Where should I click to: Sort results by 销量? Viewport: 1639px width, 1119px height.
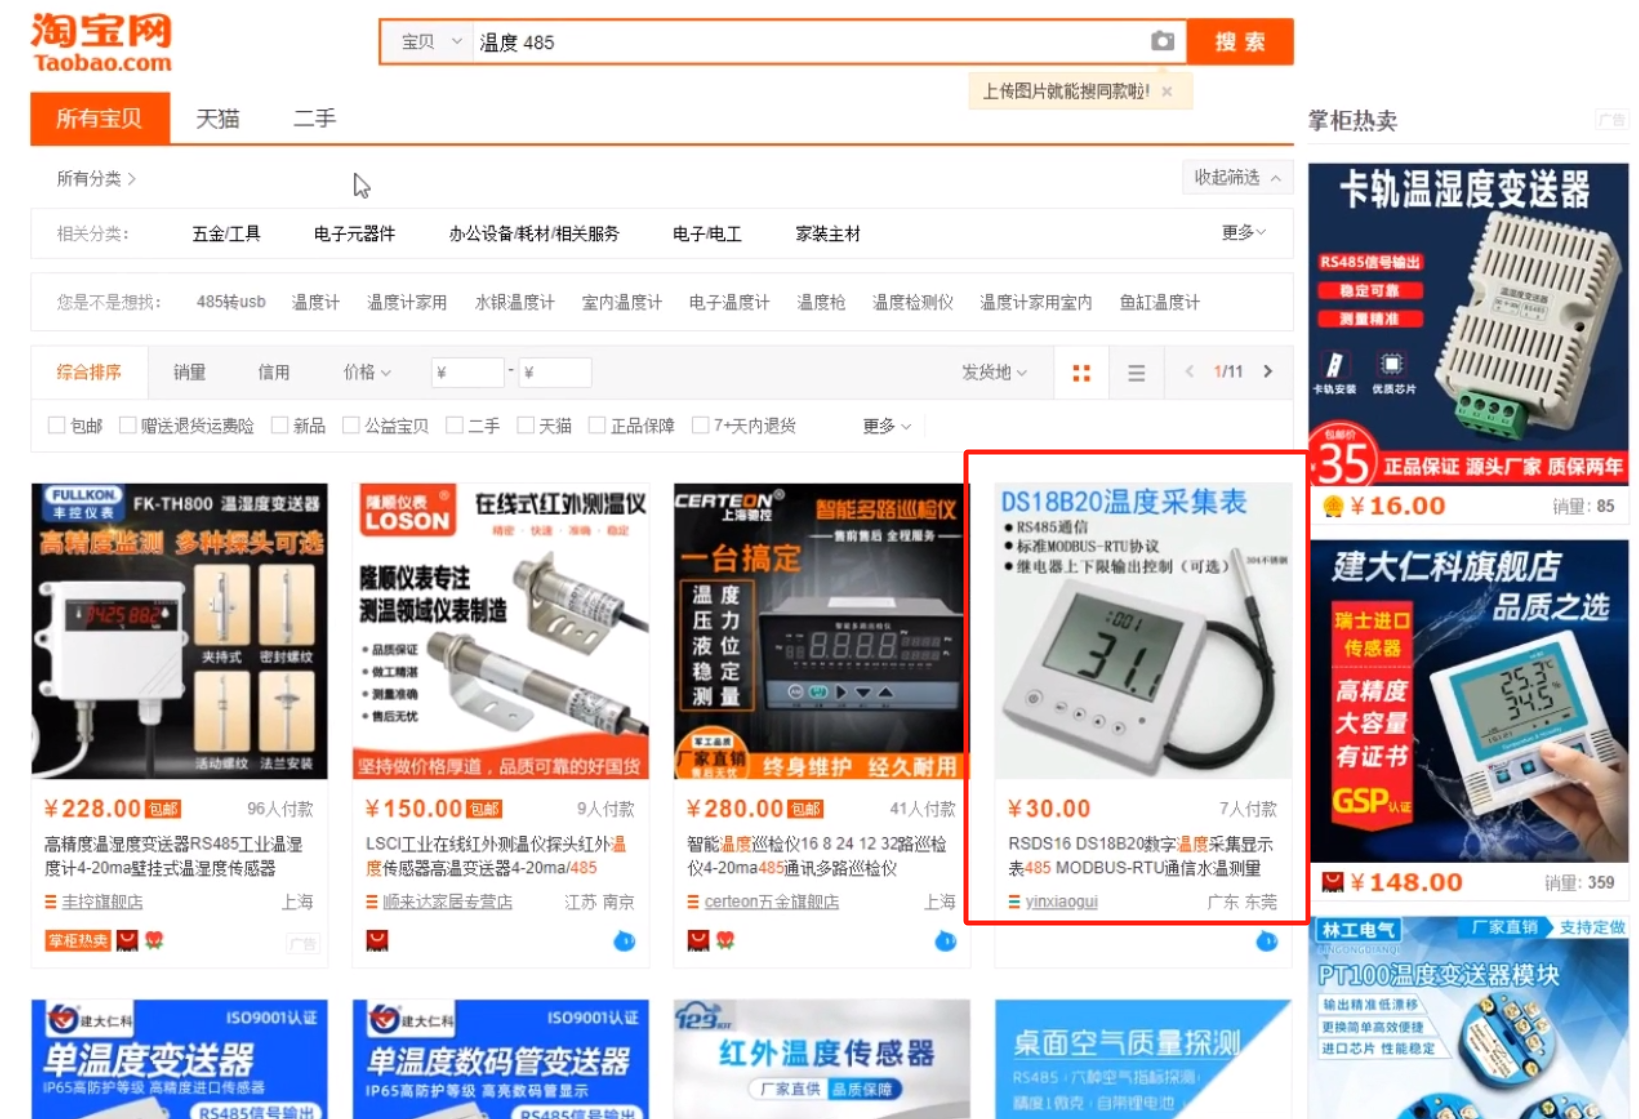pos(189,372)
